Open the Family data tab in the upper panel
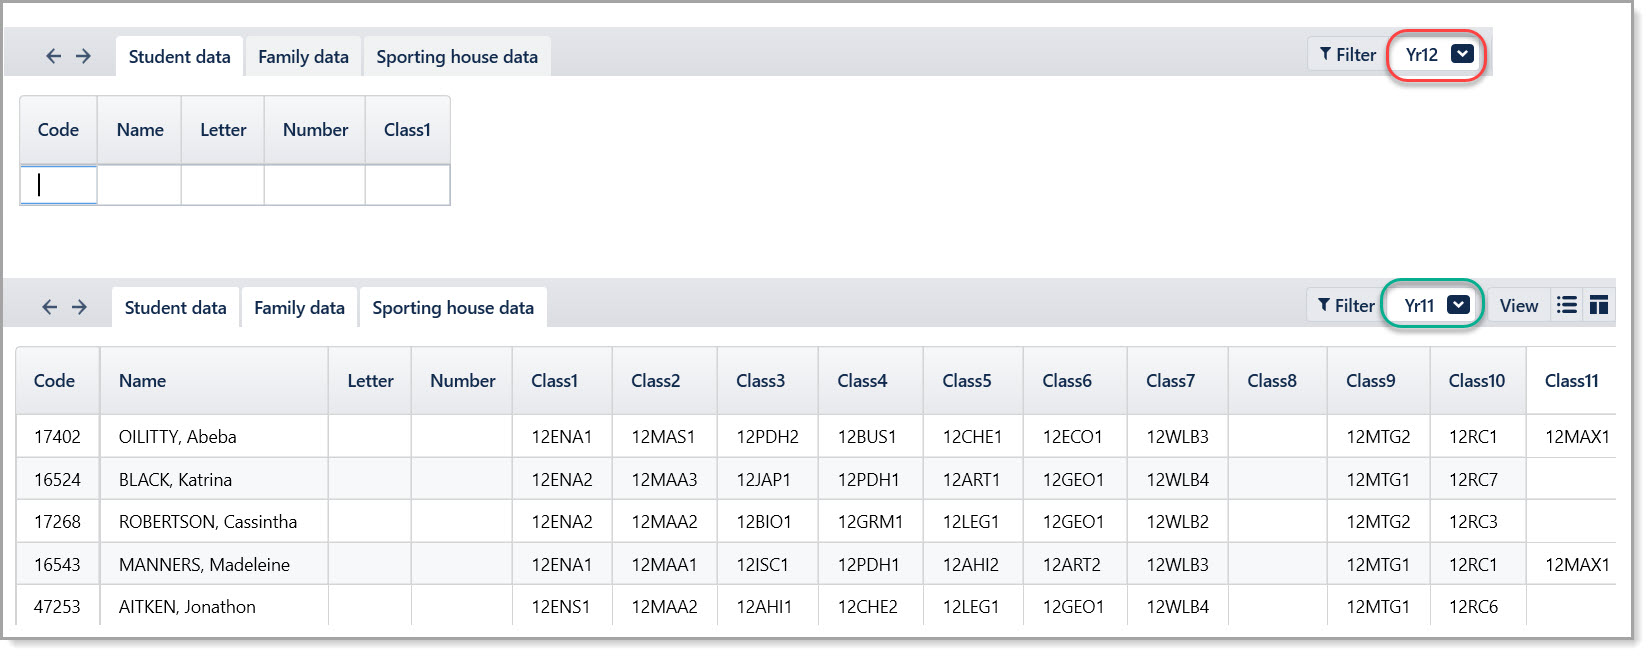 pyautogui.click(x=303, y=57)
